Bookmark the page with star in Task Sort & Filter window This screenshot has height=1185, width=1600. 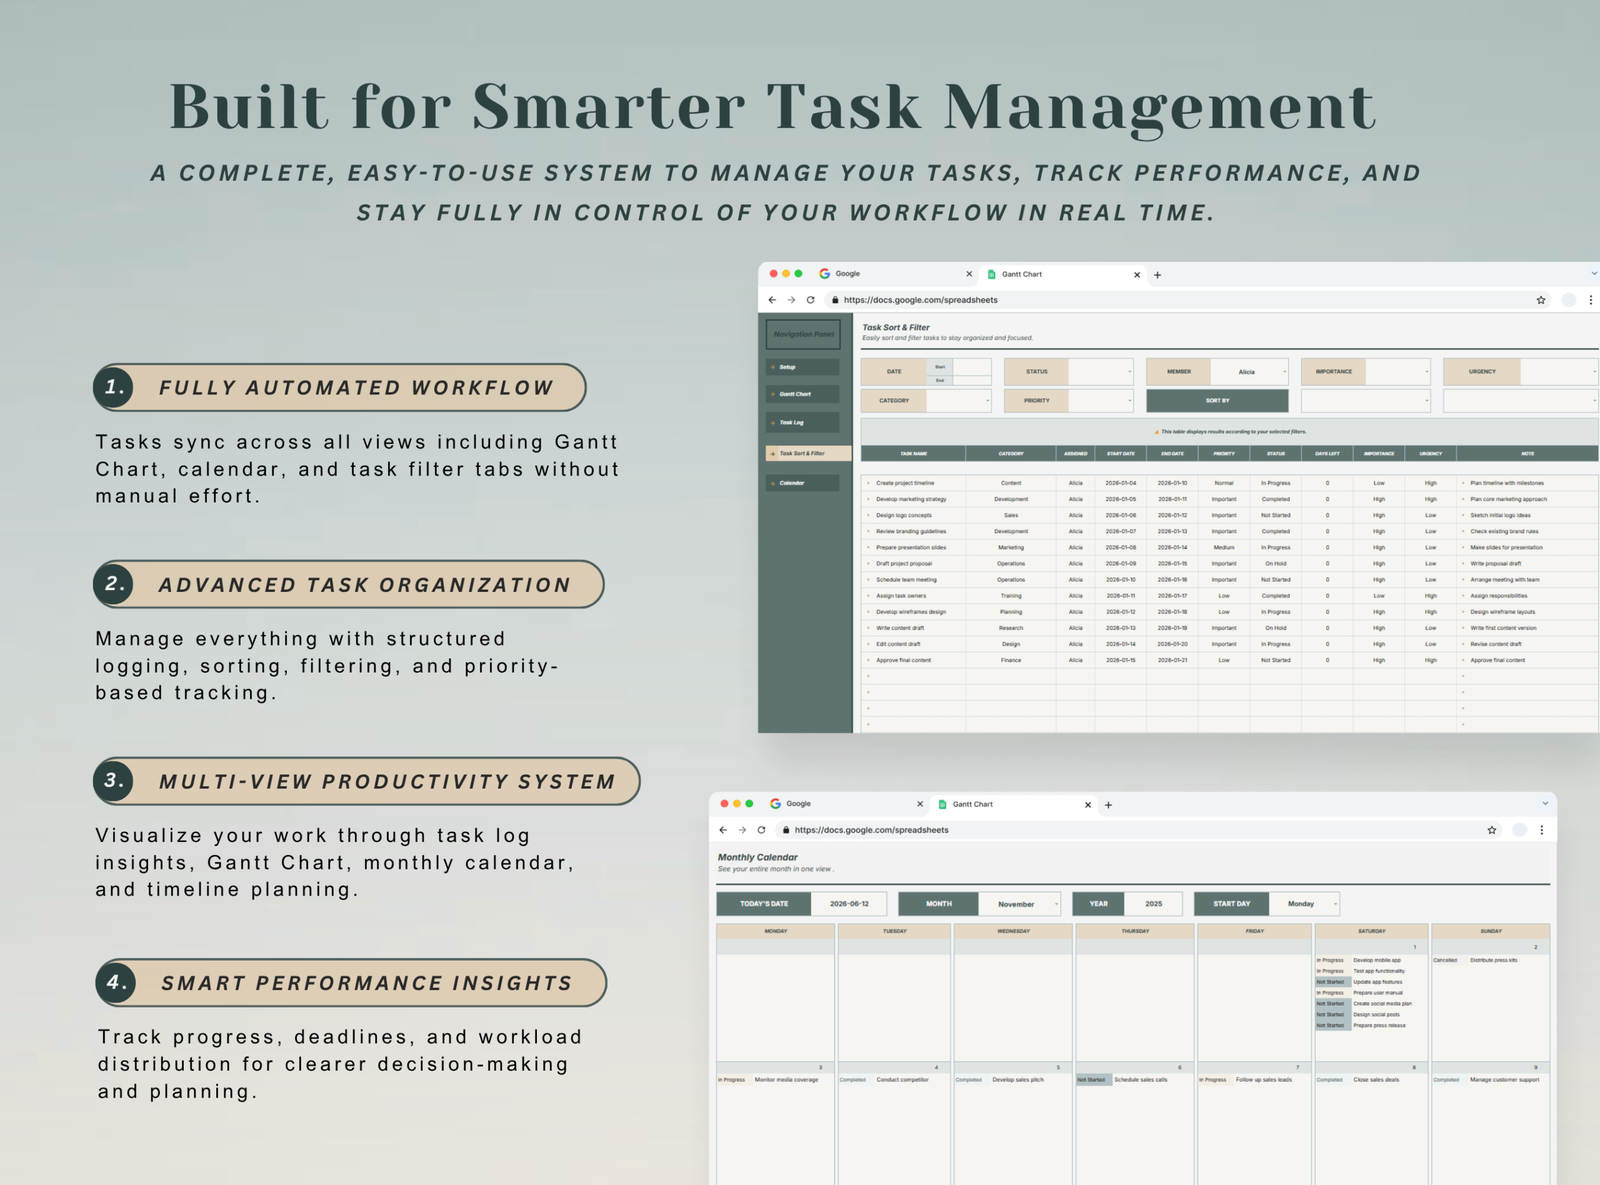tap(1541, 300)
